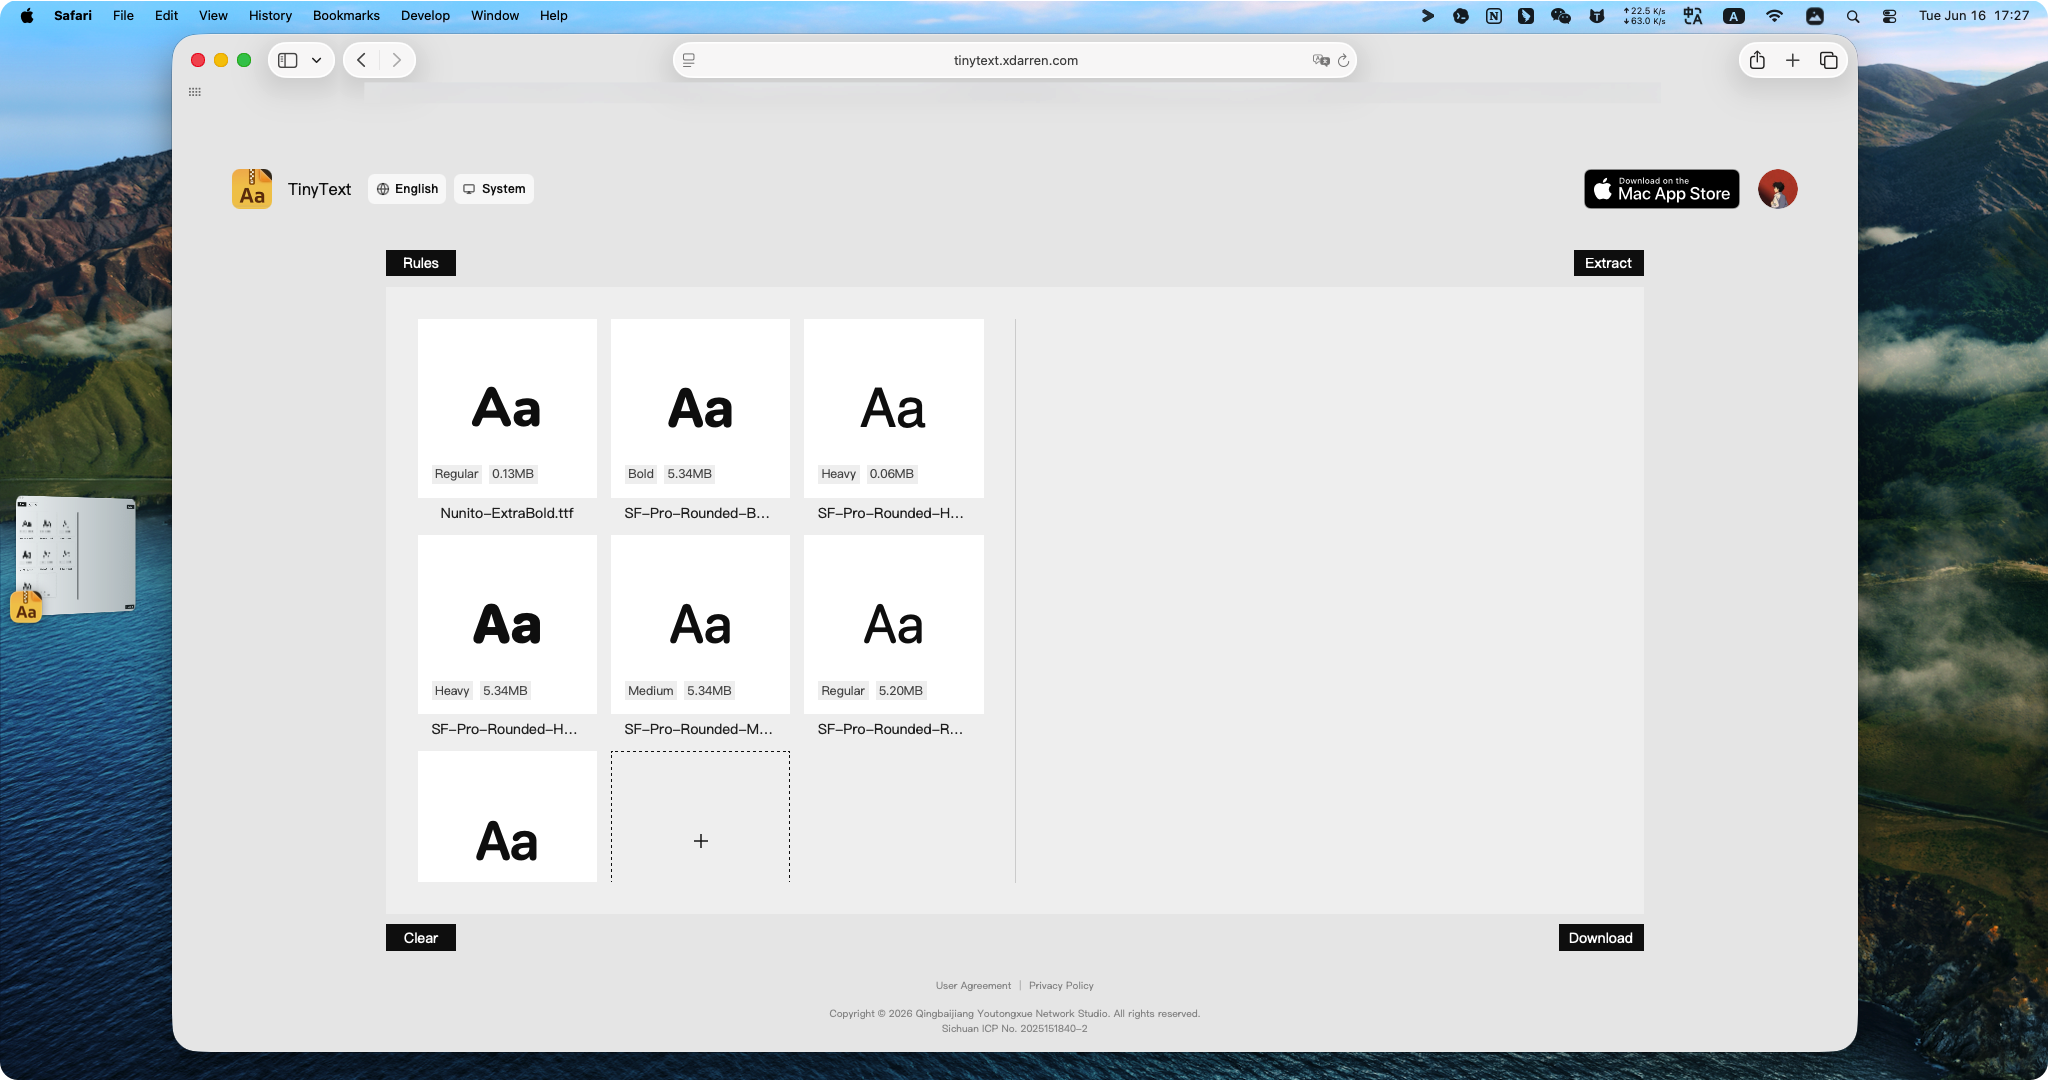Go forward with Safari forward arrow
This screenshot has height=1080, width=2048.
tap(397, 60)
